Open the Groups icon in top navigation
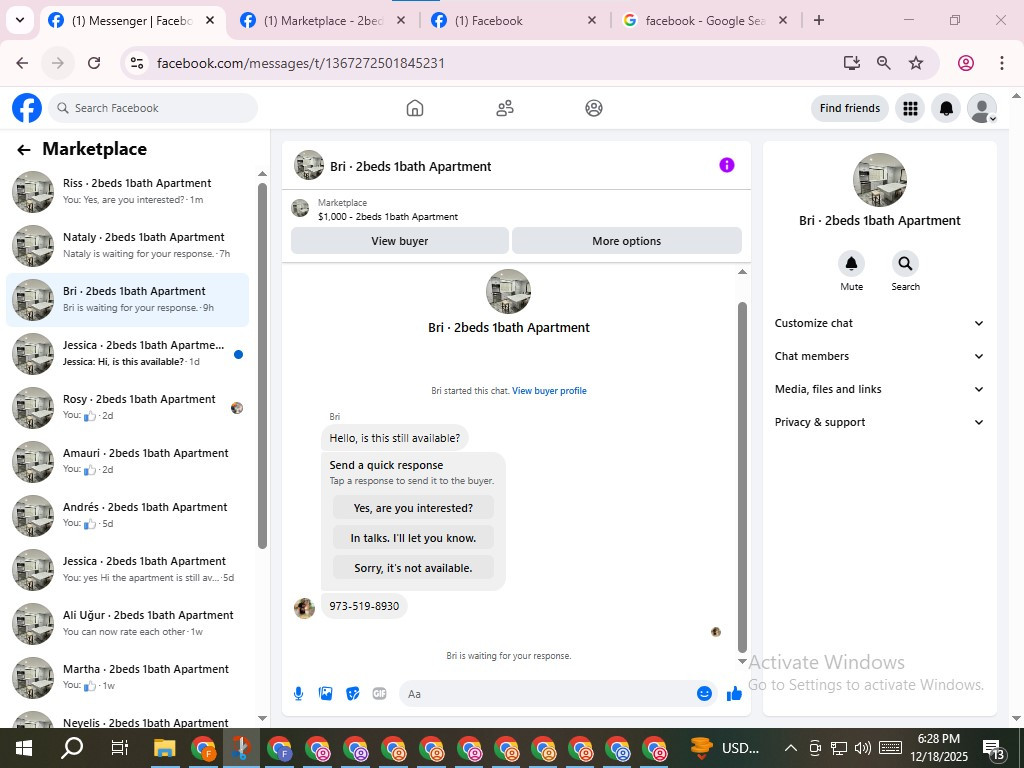The height and width of the screenshot is (768, 1024). [x=594, y=108]
